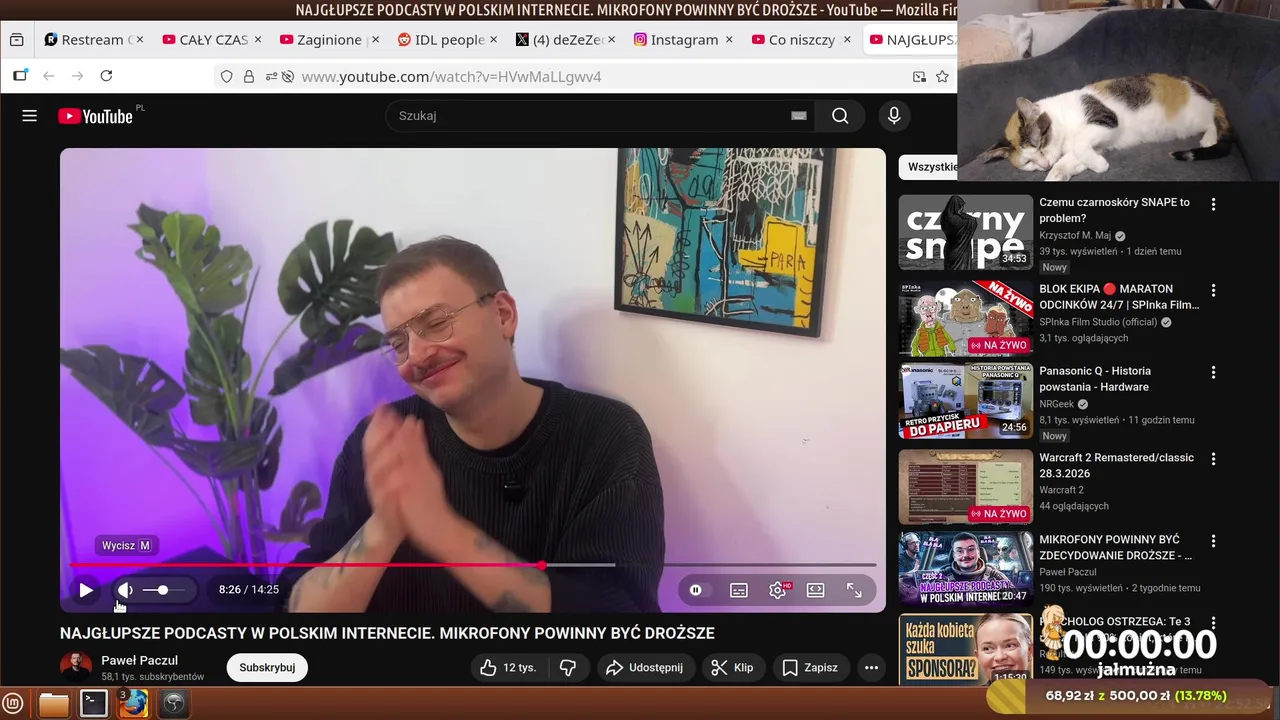Bookmark the page with the star icon

942,76
